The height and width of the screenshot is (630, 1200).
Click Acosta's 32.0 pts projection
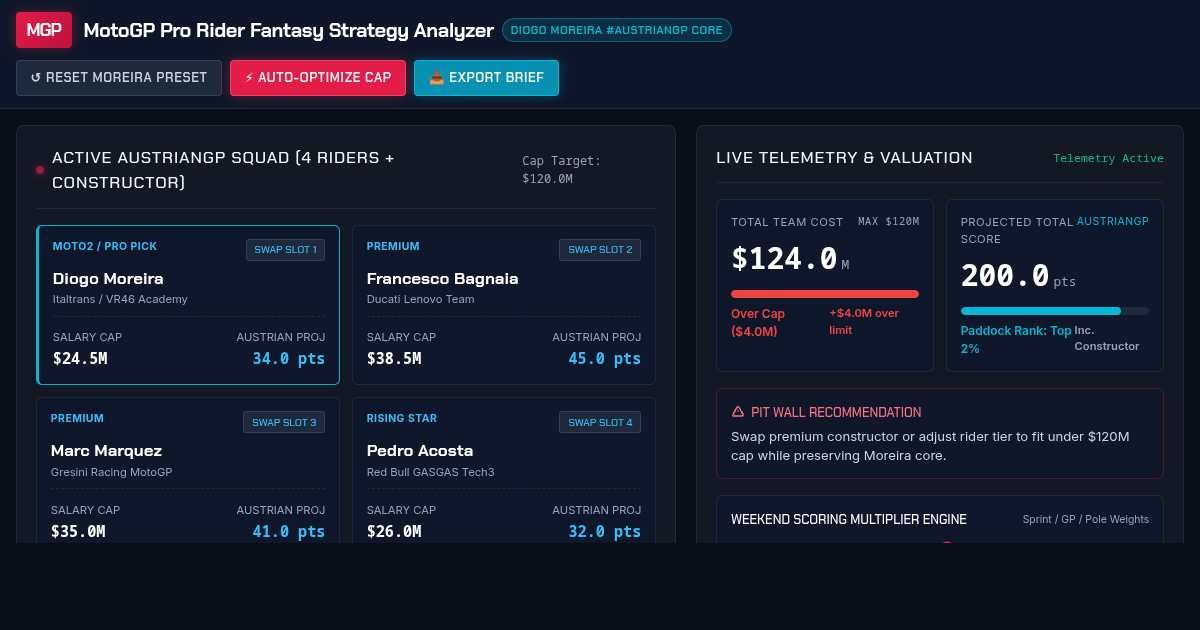coord(605,531)
